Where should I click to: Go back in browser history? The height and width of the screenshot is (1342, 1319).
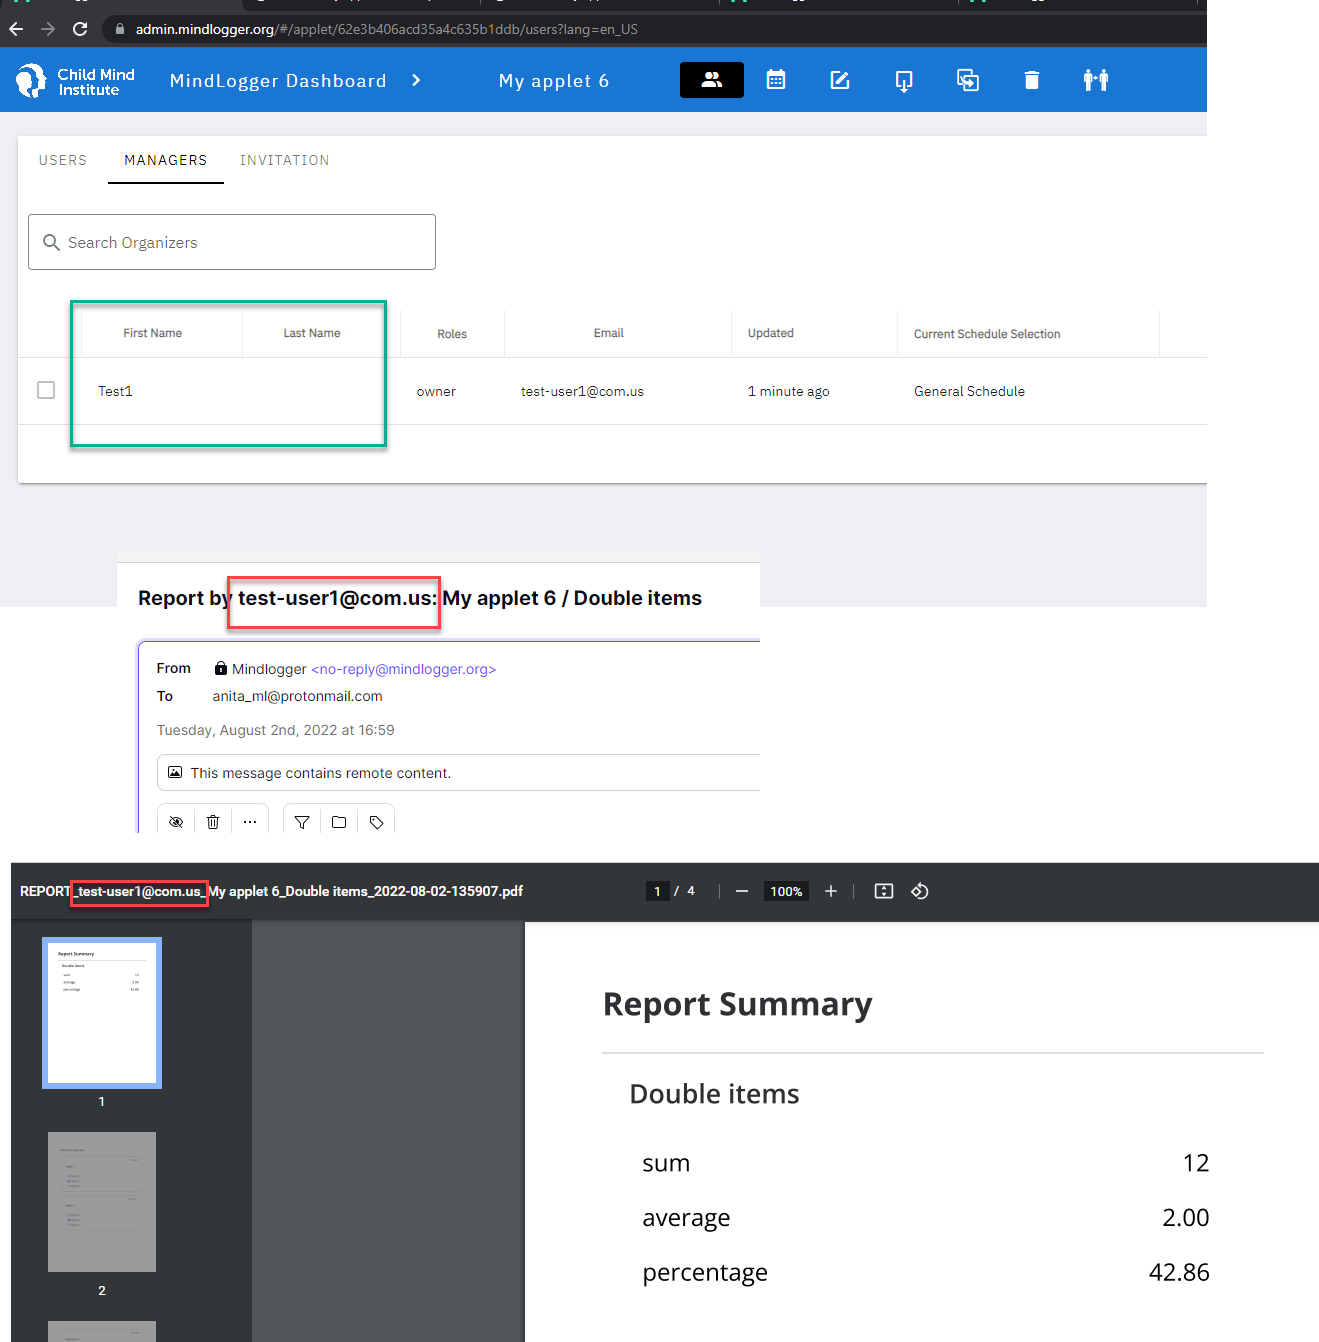16,29
